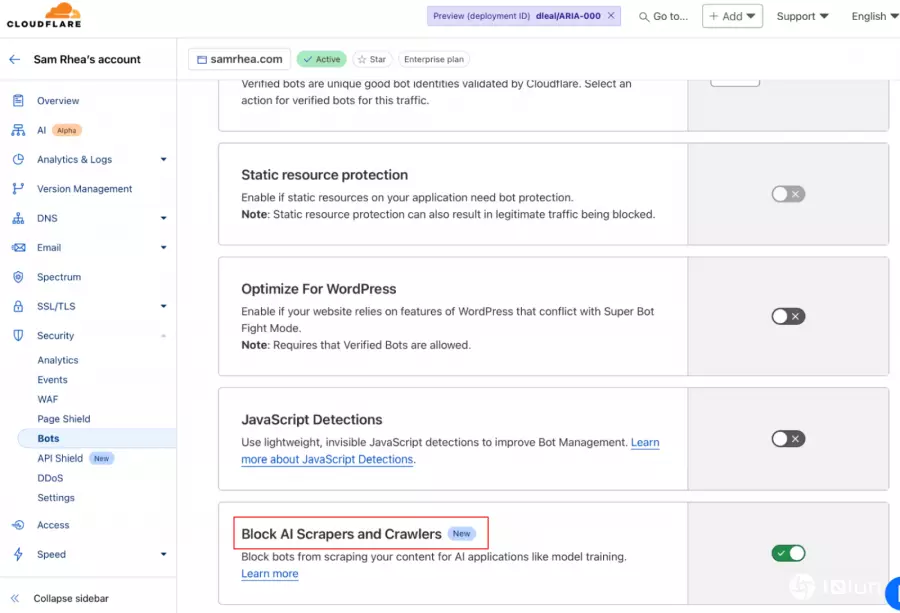Click the DNS network icon
The height and width of the screenshot is (613, 900).
click(x=18, y=218)
